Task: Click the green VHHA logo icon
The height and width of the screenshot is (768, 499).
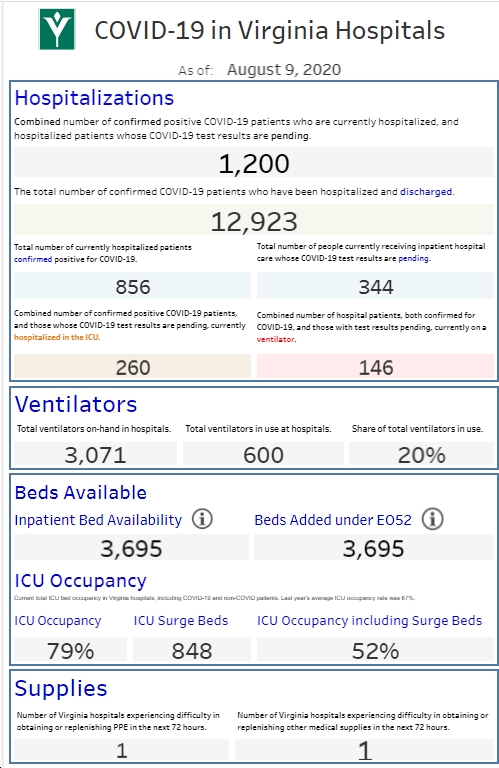Action: 57,29
